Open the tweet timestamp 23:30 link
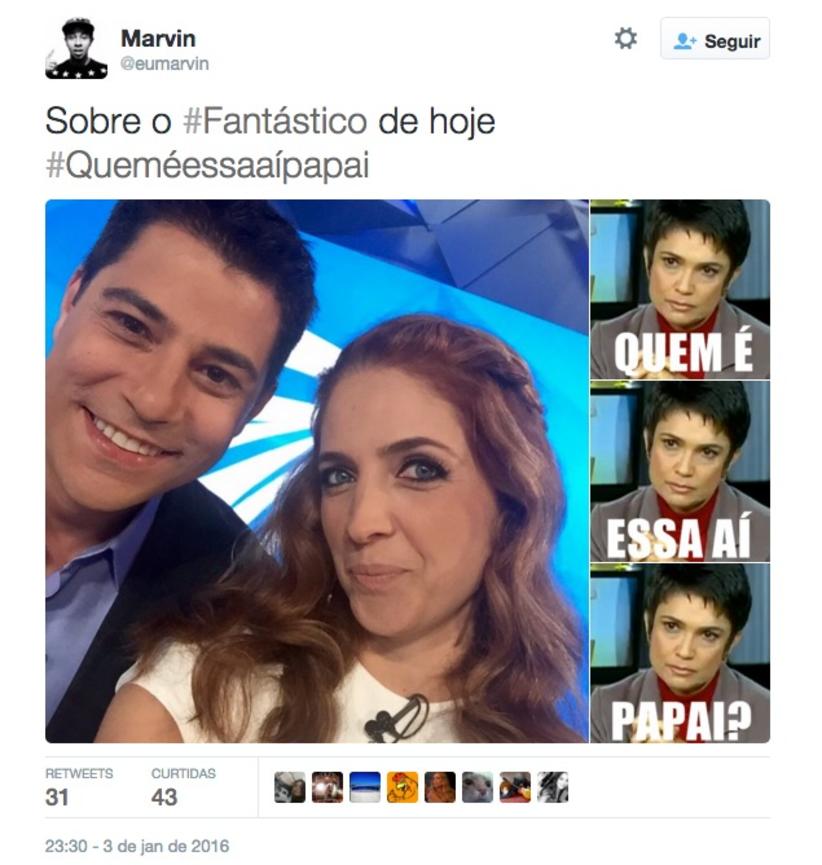822x865 pixels. (x=137, y=846)
